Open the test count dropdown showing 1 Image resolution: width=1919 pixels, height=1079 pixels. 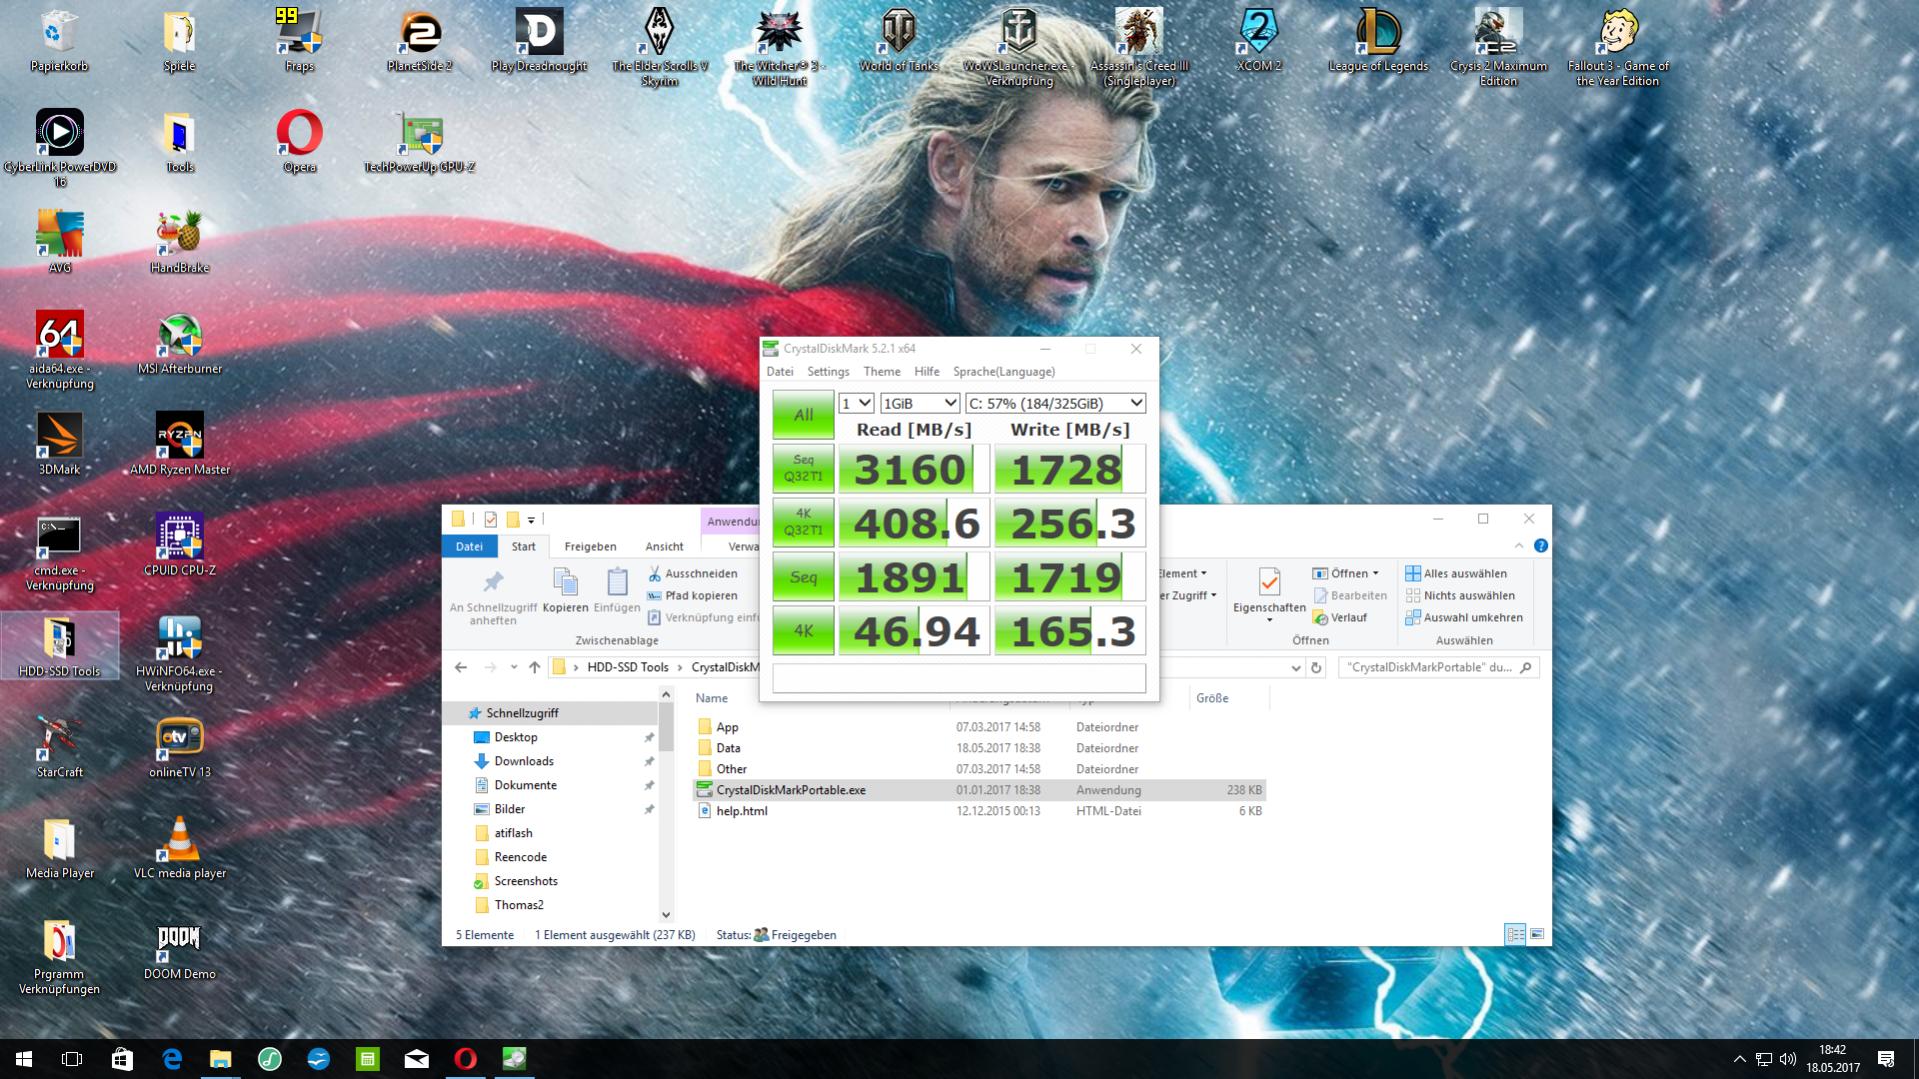(856, 403)
